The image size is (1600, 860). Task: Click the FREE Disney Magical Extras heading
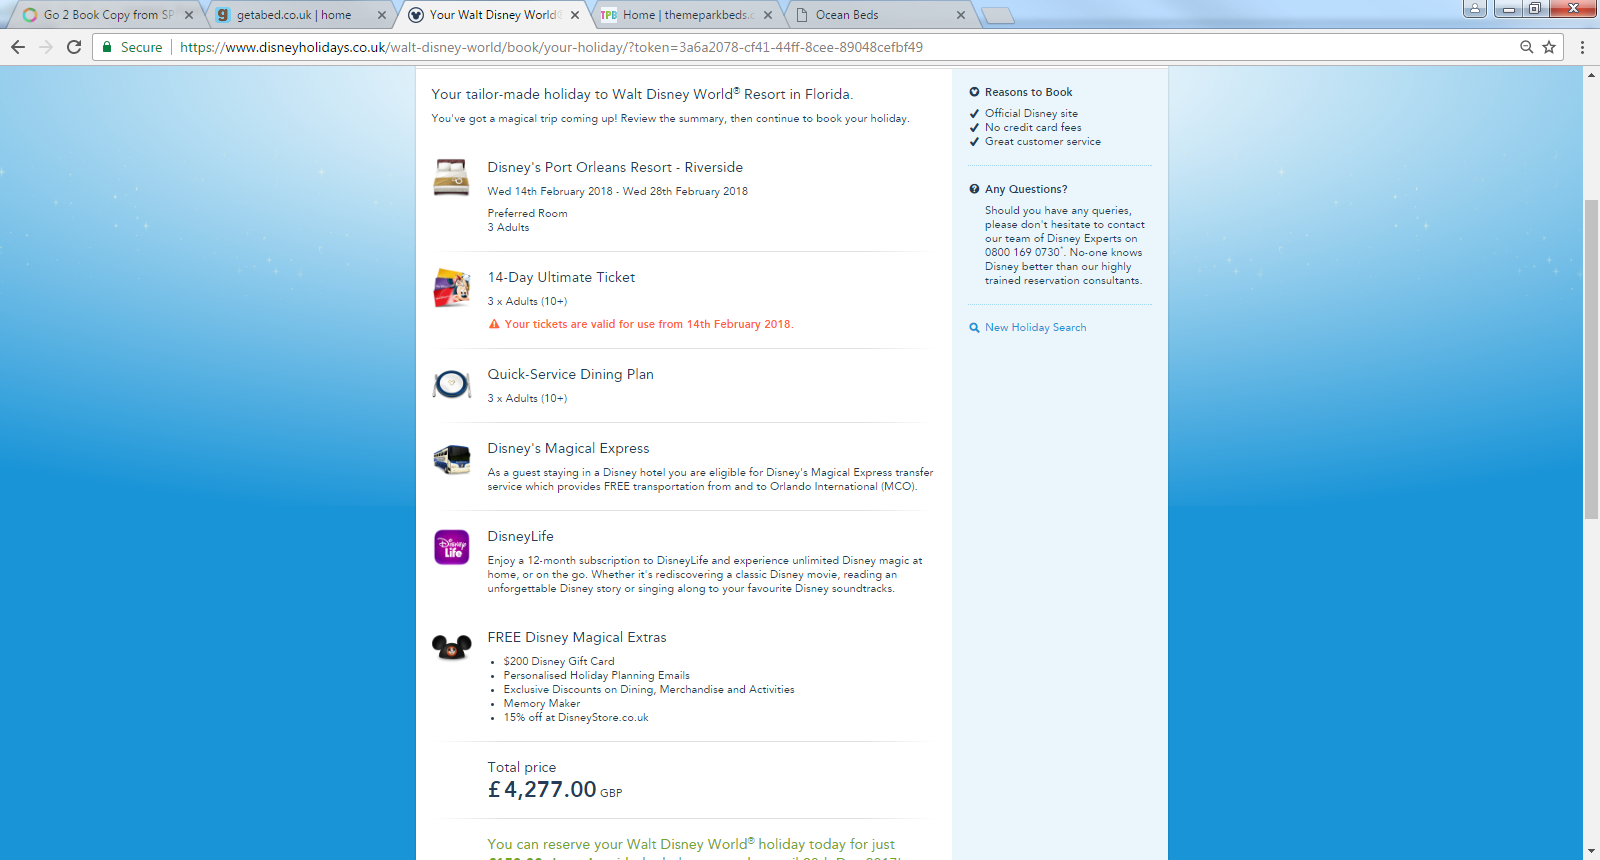[577, 637]
